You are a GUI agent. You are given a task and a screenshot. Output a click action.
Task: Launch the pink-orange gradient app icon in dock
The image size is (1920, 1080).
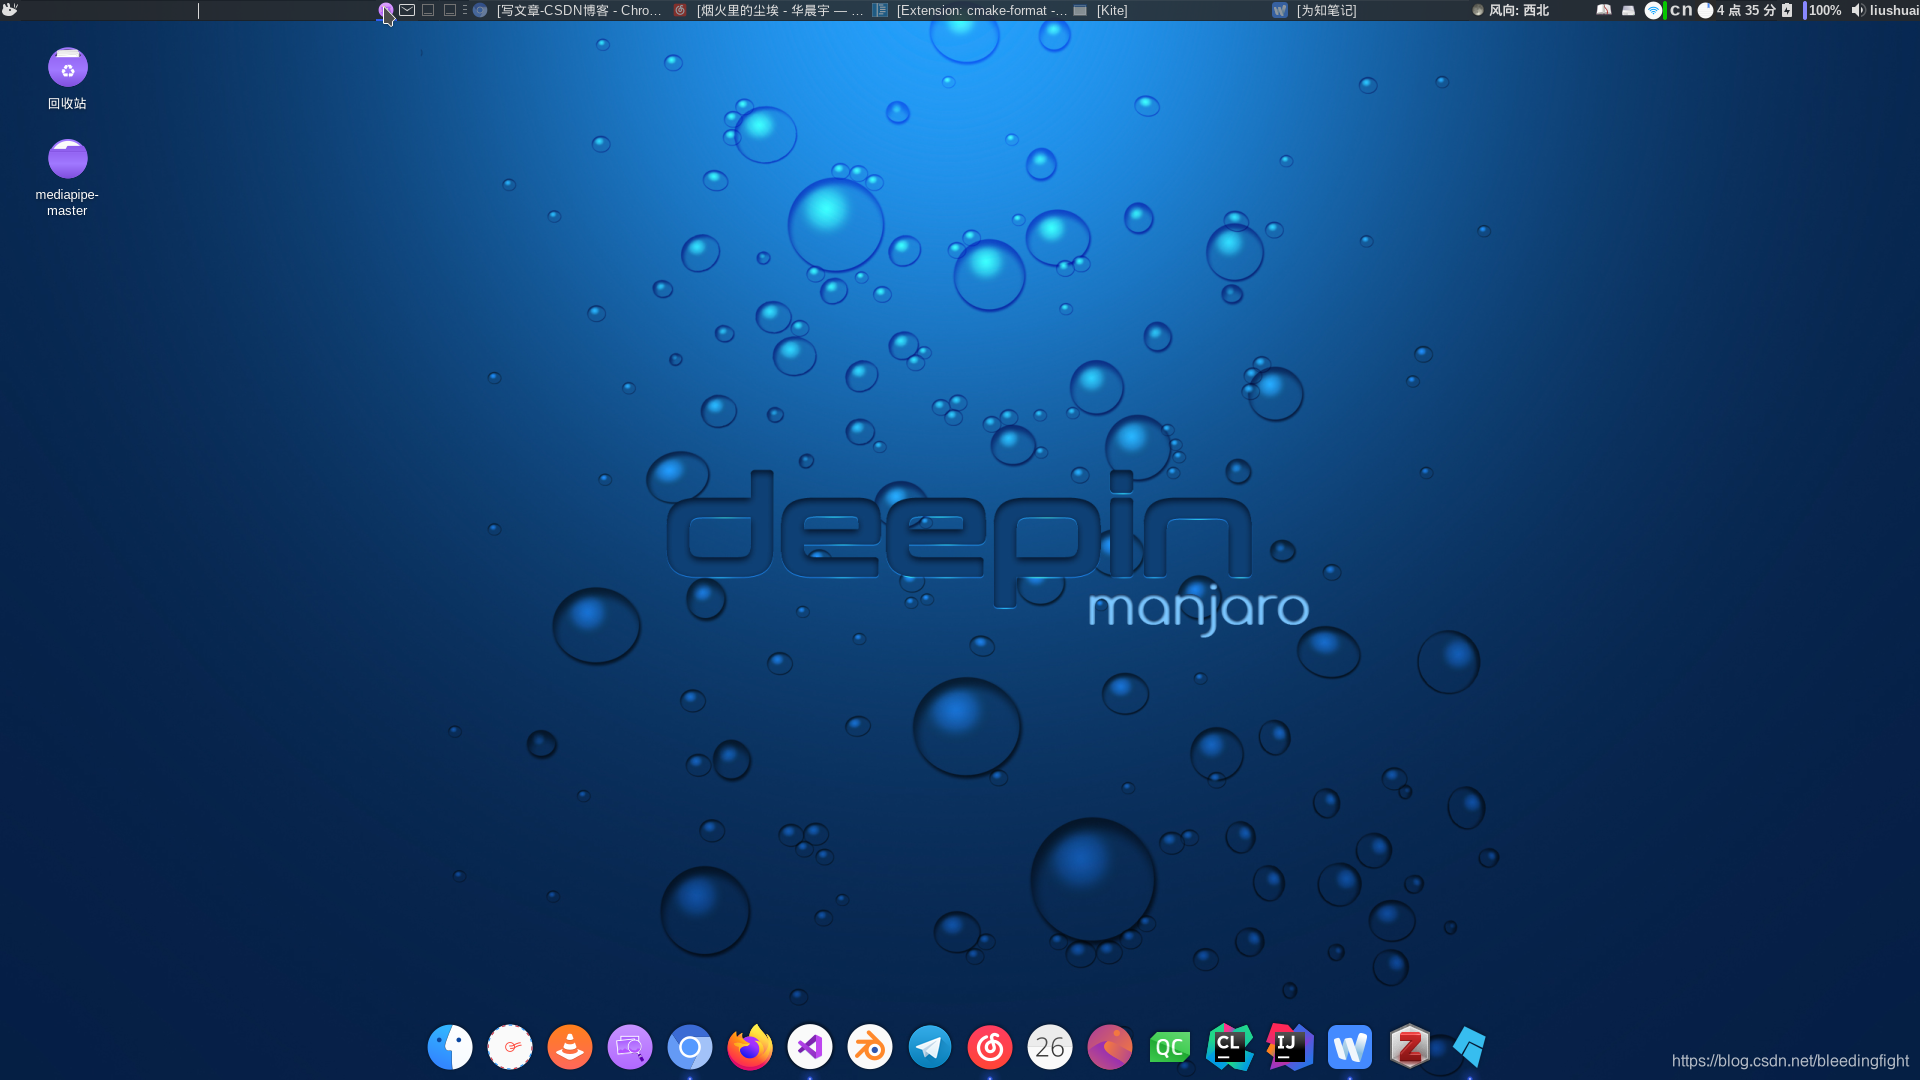[x=1110, y=1047]
